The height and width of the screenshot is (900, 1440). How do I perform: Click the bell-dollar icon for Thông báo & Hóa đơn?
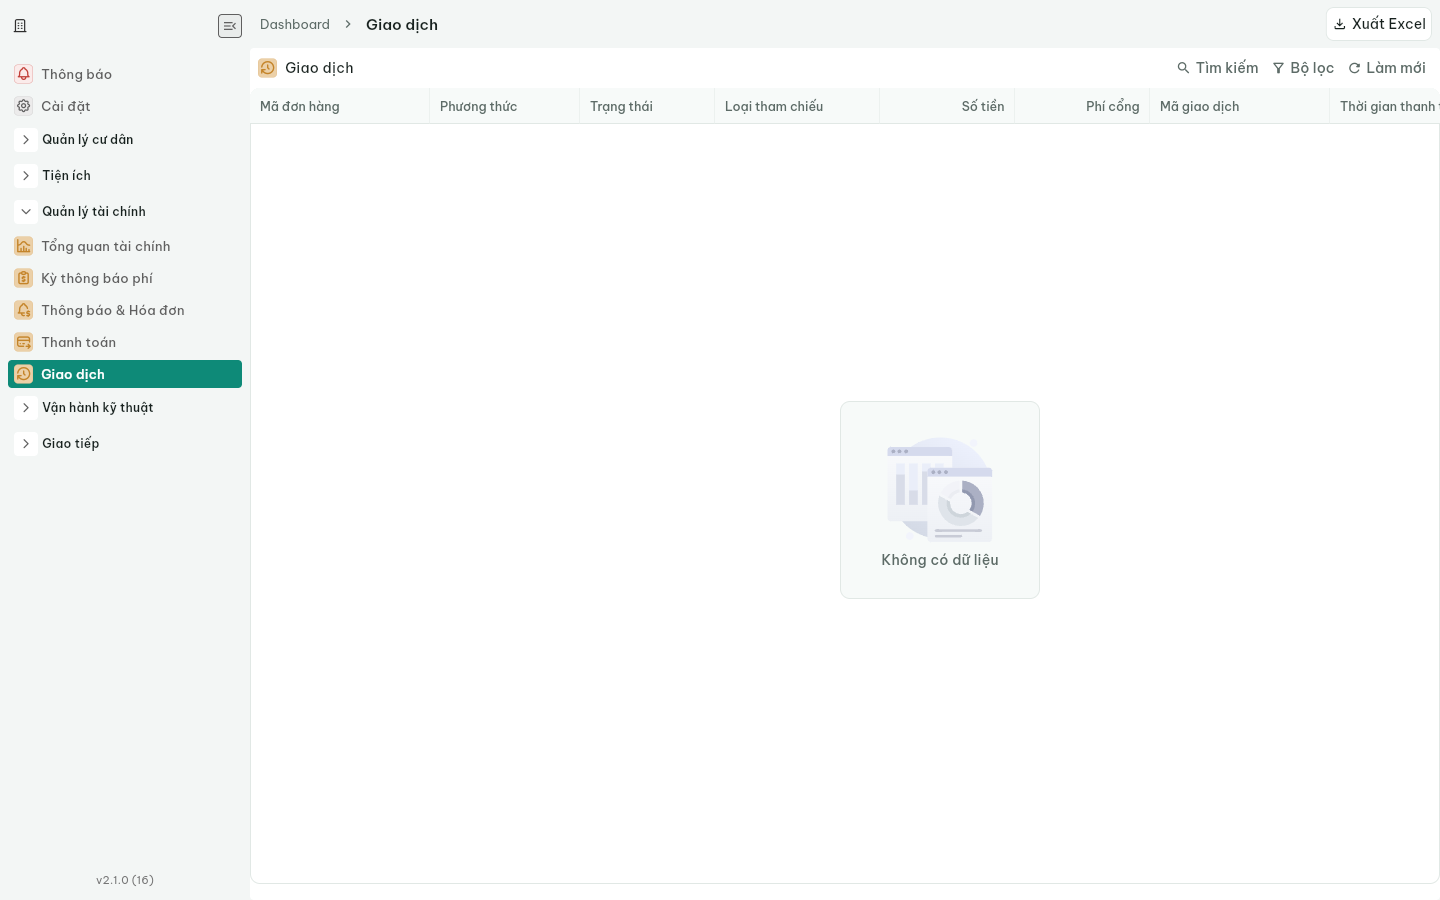(24, 310)
